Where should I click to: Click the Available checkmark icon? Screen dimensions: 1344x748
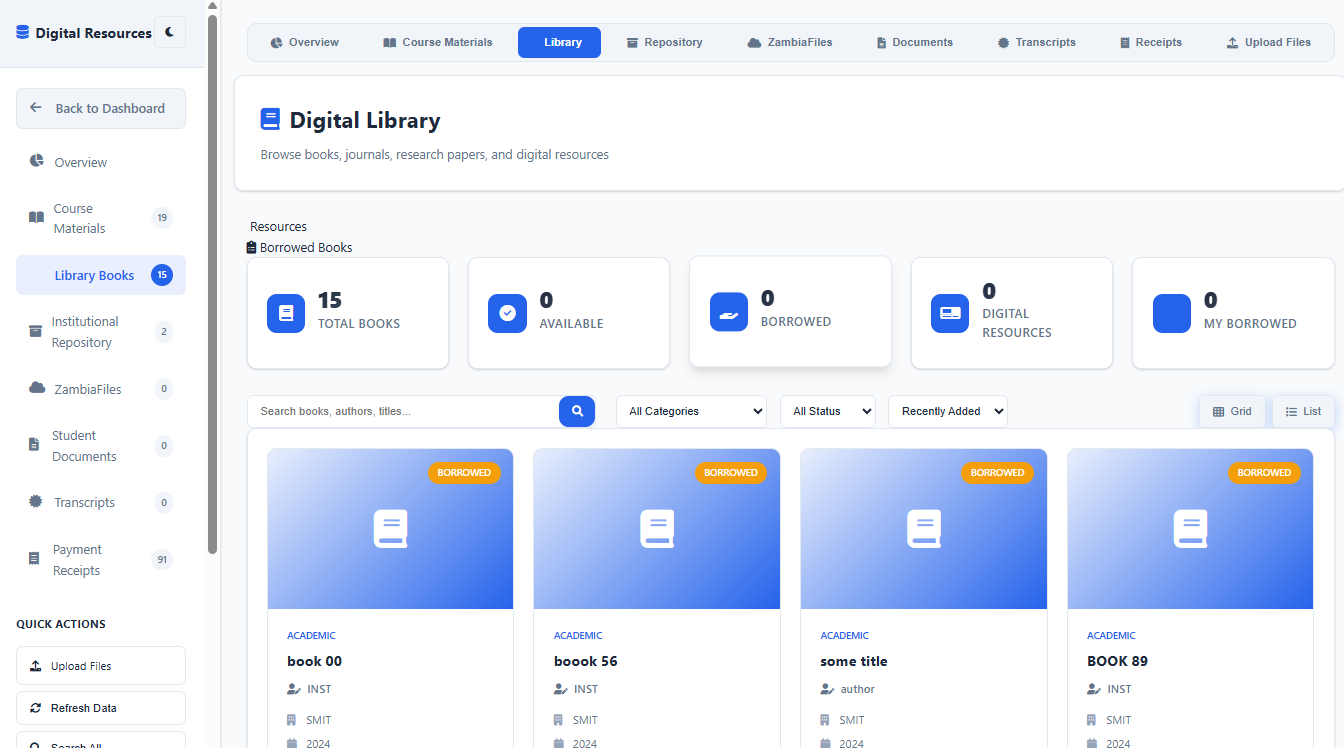click(507, 313)
